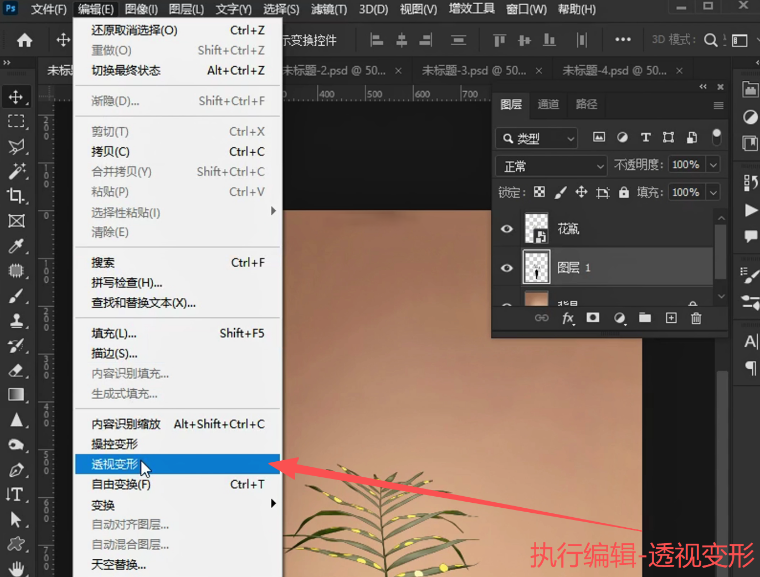
Task: Select the Crop tool
Action: click(16, 196)
